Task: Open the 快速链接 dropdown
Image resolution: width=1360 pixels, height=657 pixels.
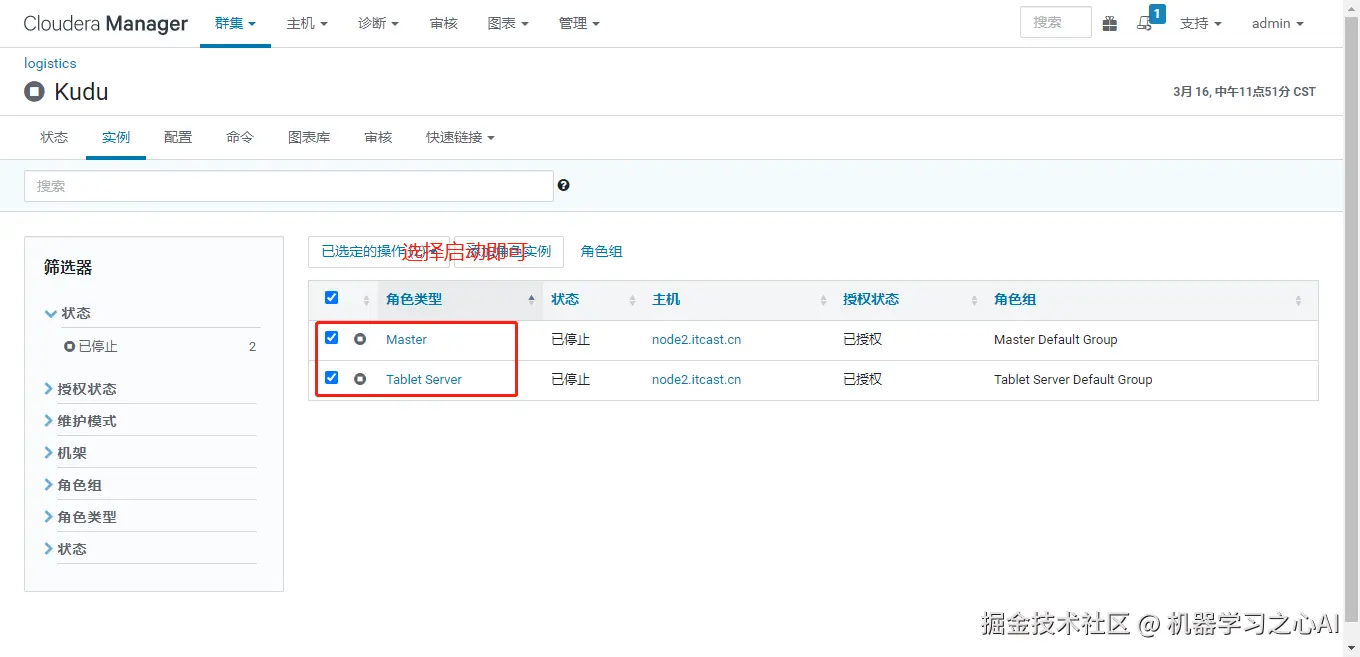Action: pos(459,137)
